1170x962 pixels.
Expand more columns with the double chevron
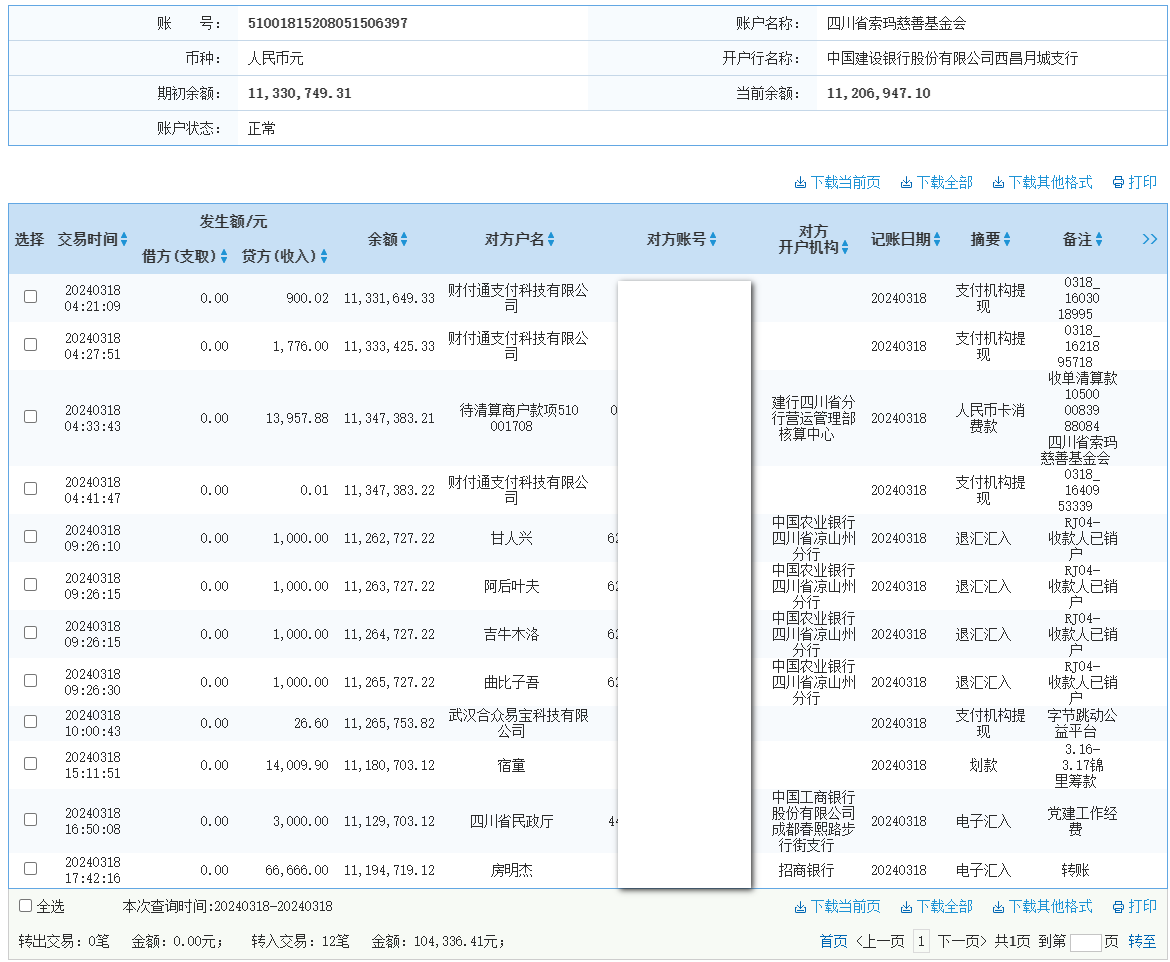[1149, 240]
